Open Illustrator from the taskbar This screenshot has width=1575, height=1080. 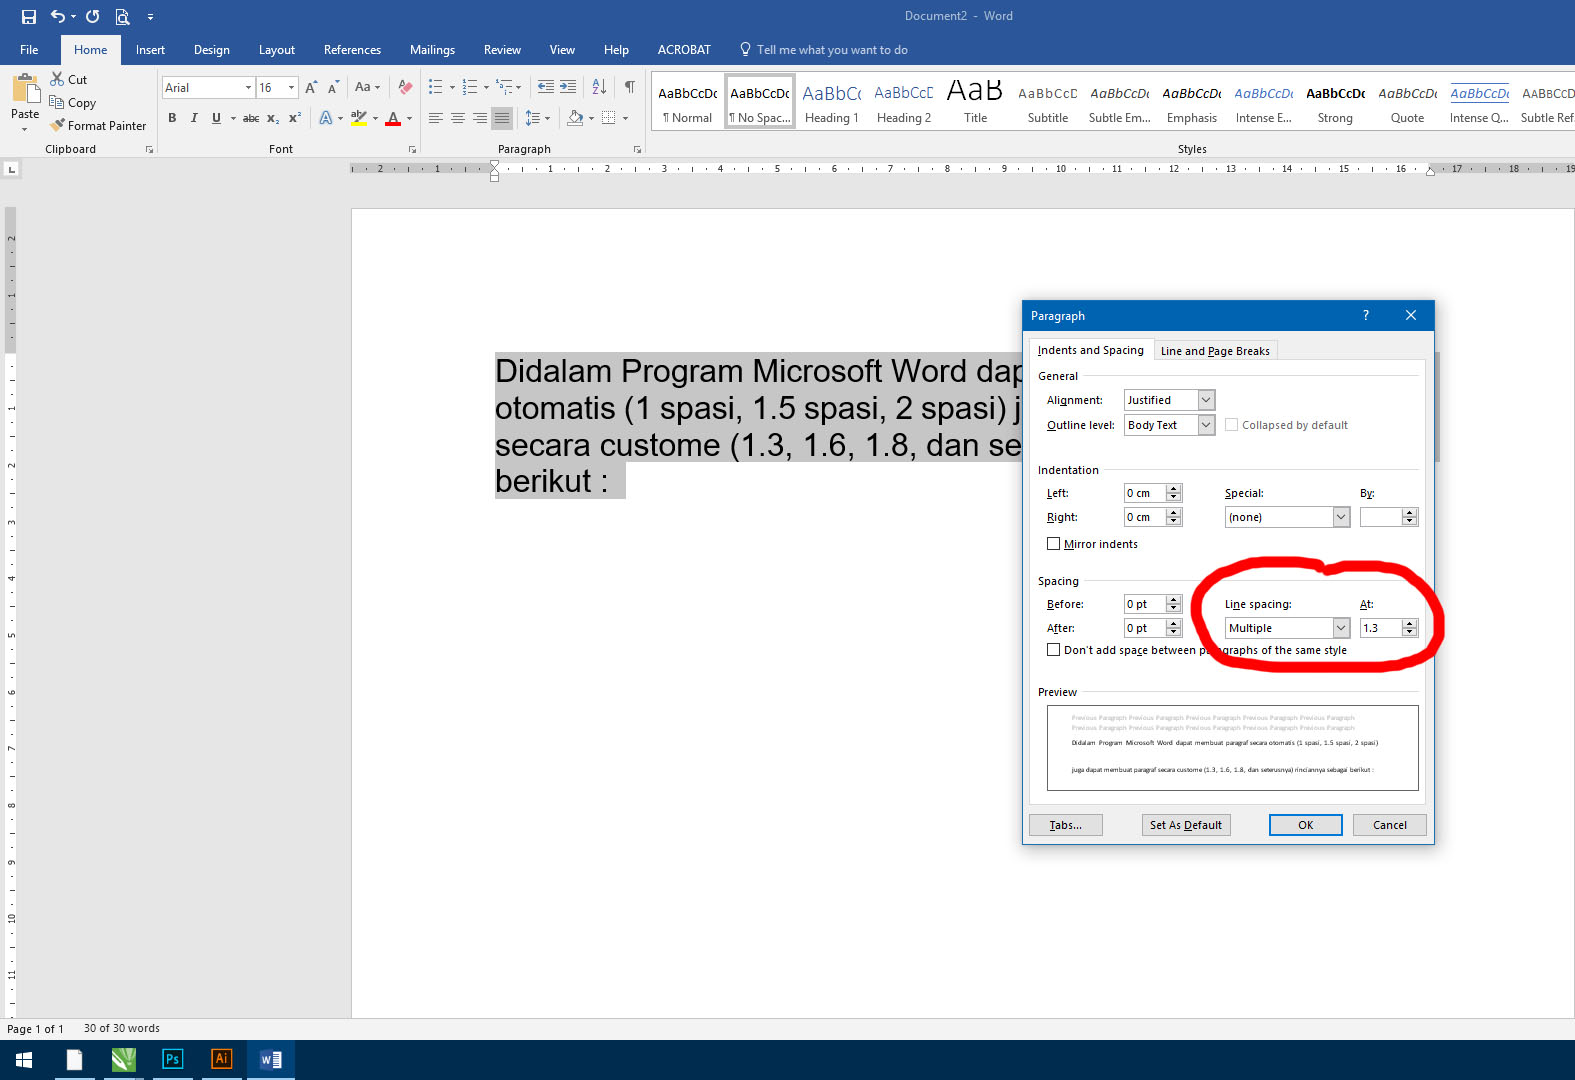pyautogui.click(x=222, y=1060)
